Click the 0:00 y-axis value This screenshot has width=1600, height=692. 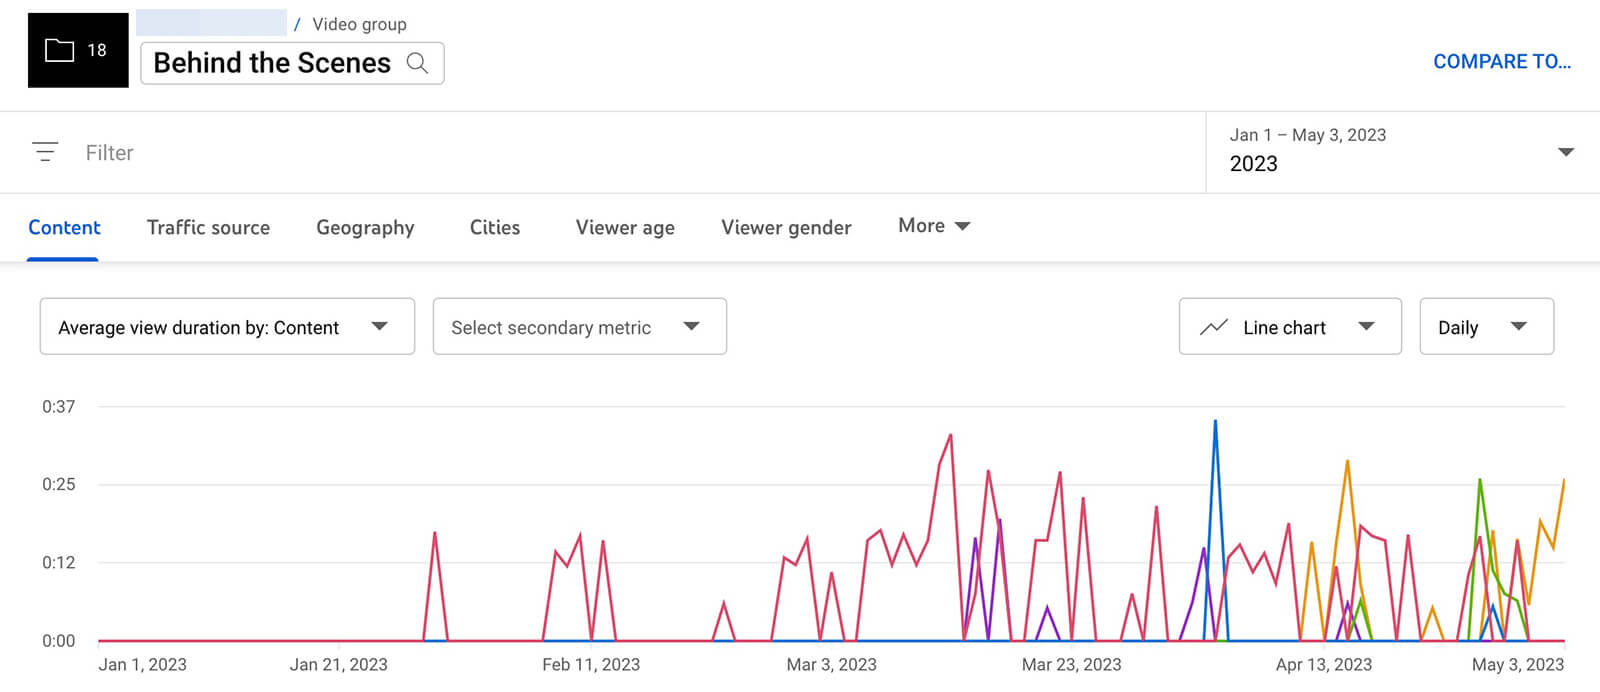coord(58,641)
